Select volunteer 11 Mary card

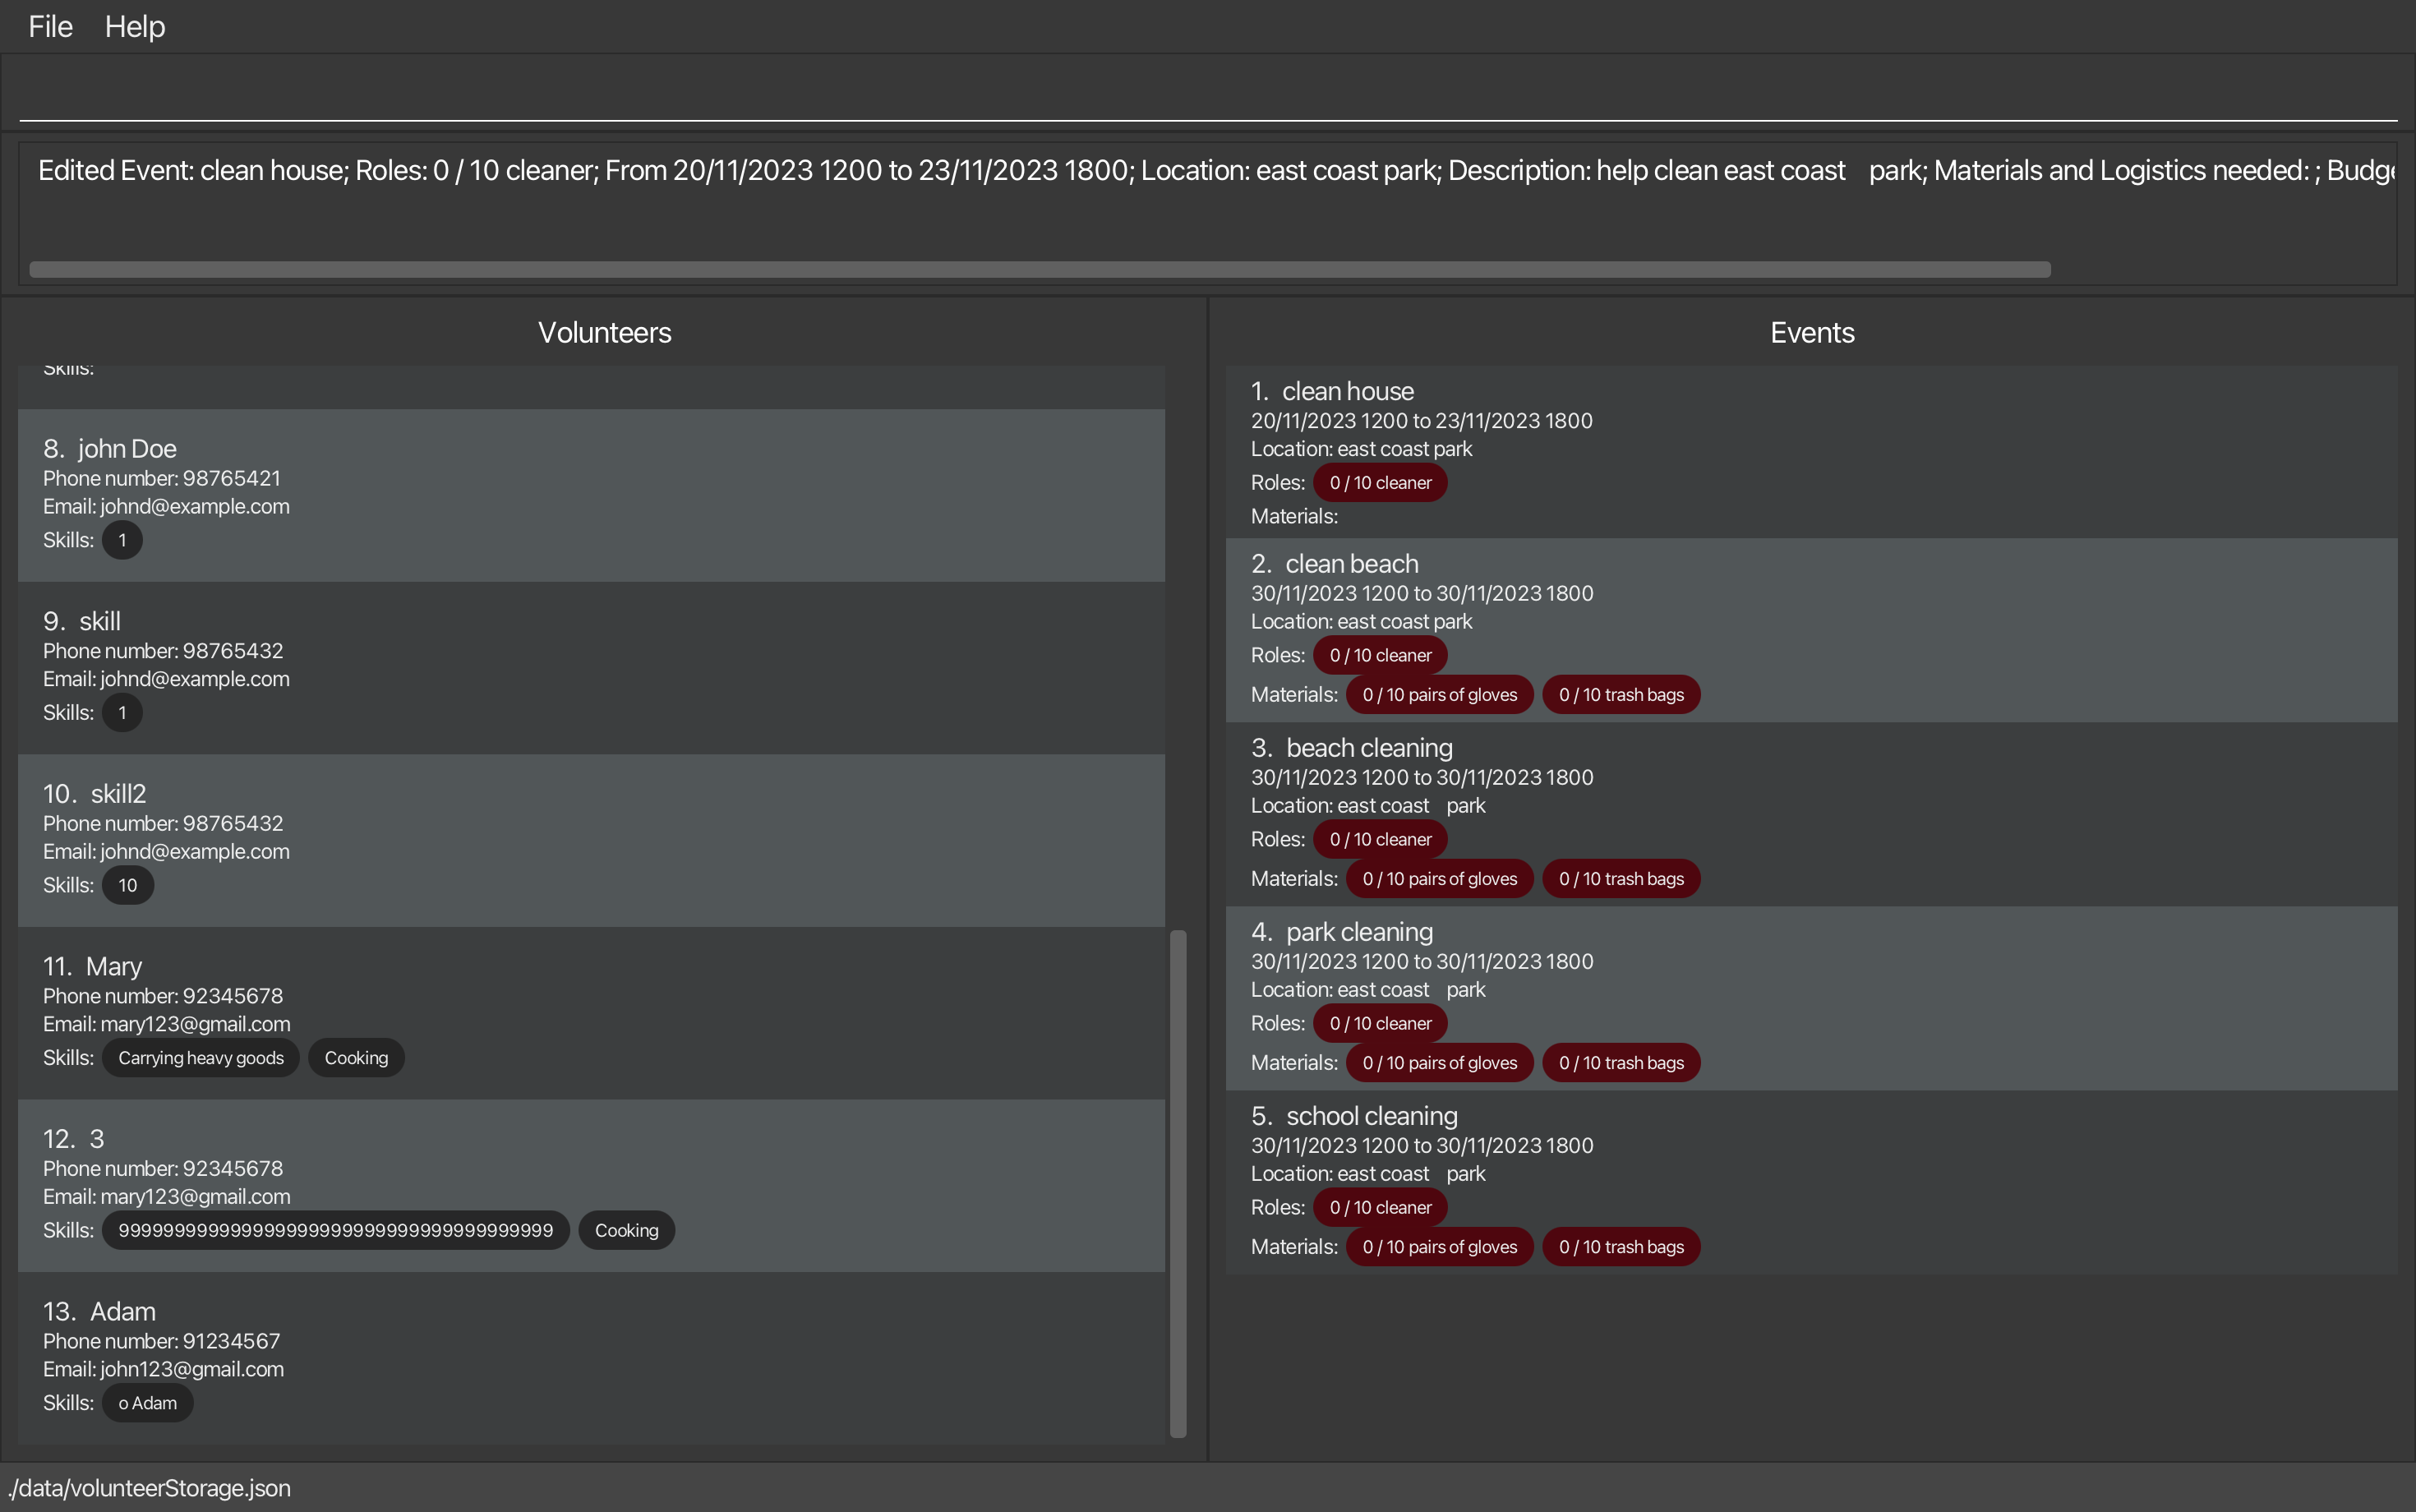coord(590,1011)
